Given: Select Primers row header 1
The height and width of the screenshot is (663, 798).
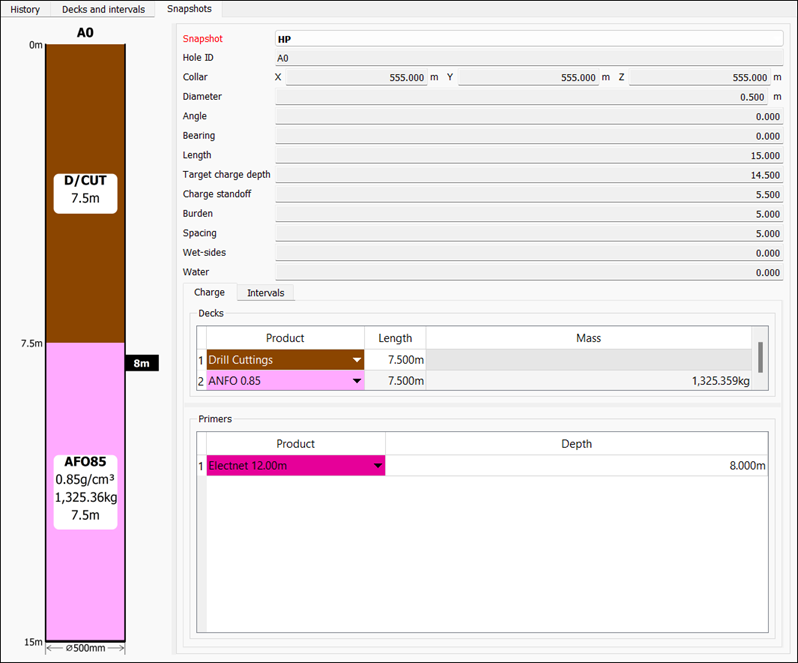Looking at the screenshot, I should coord(201,466).
